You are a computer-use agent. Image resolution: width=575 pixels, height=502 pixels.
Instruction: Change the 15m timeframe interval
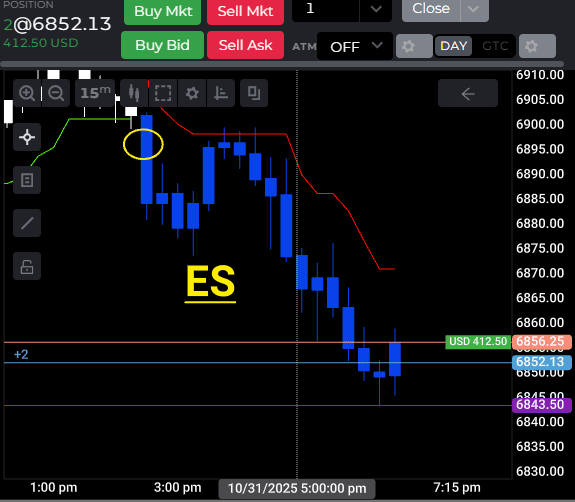(95, 93)
